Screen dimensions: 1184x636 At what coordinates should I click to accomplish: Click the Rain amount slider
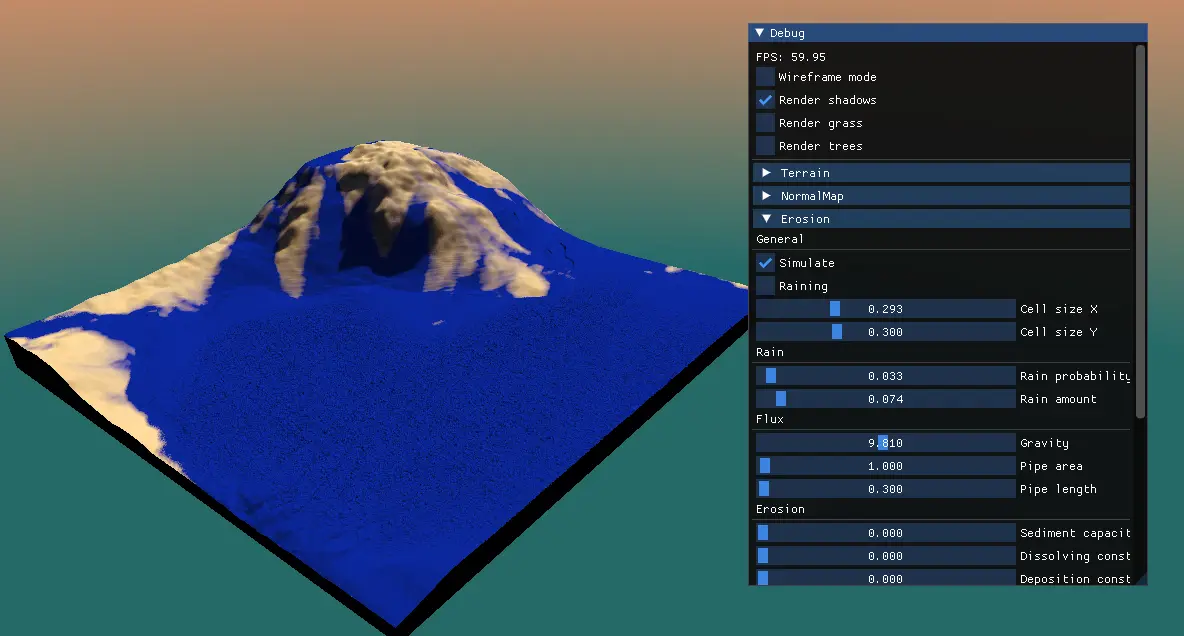(885, 399)
